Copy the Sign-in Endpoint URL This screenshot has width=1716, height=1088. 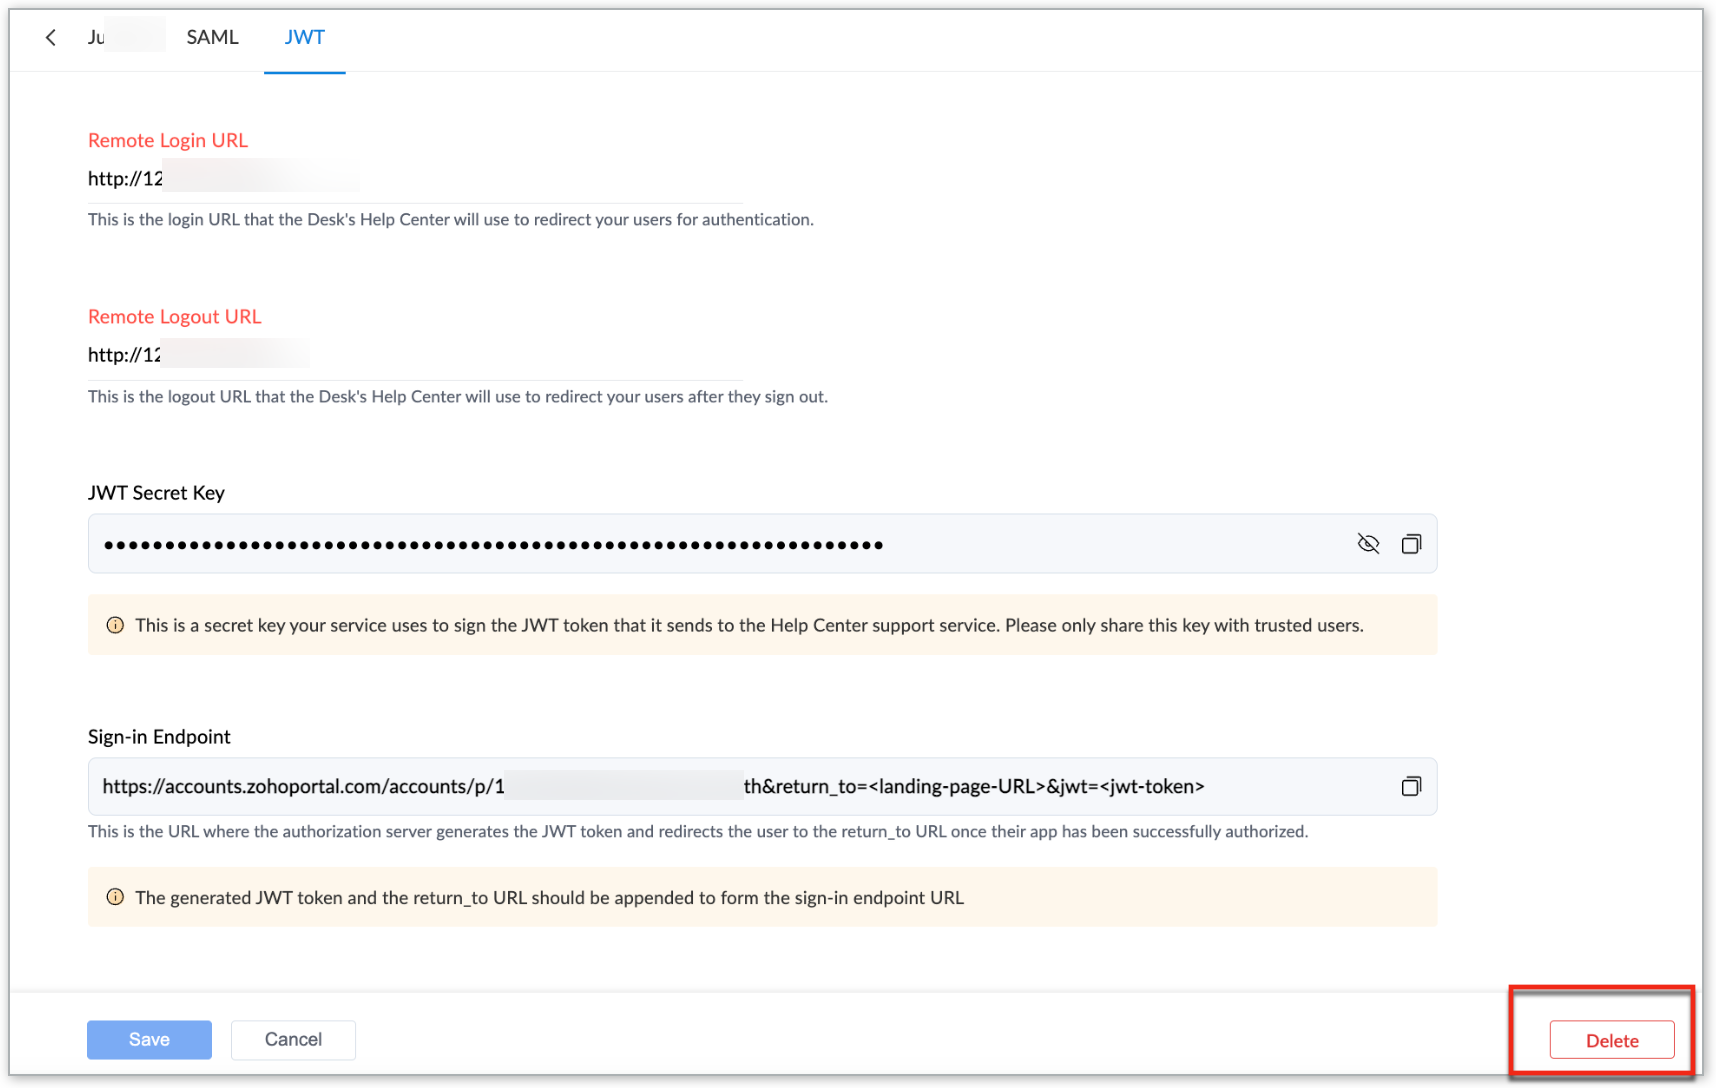(1411, 787)
